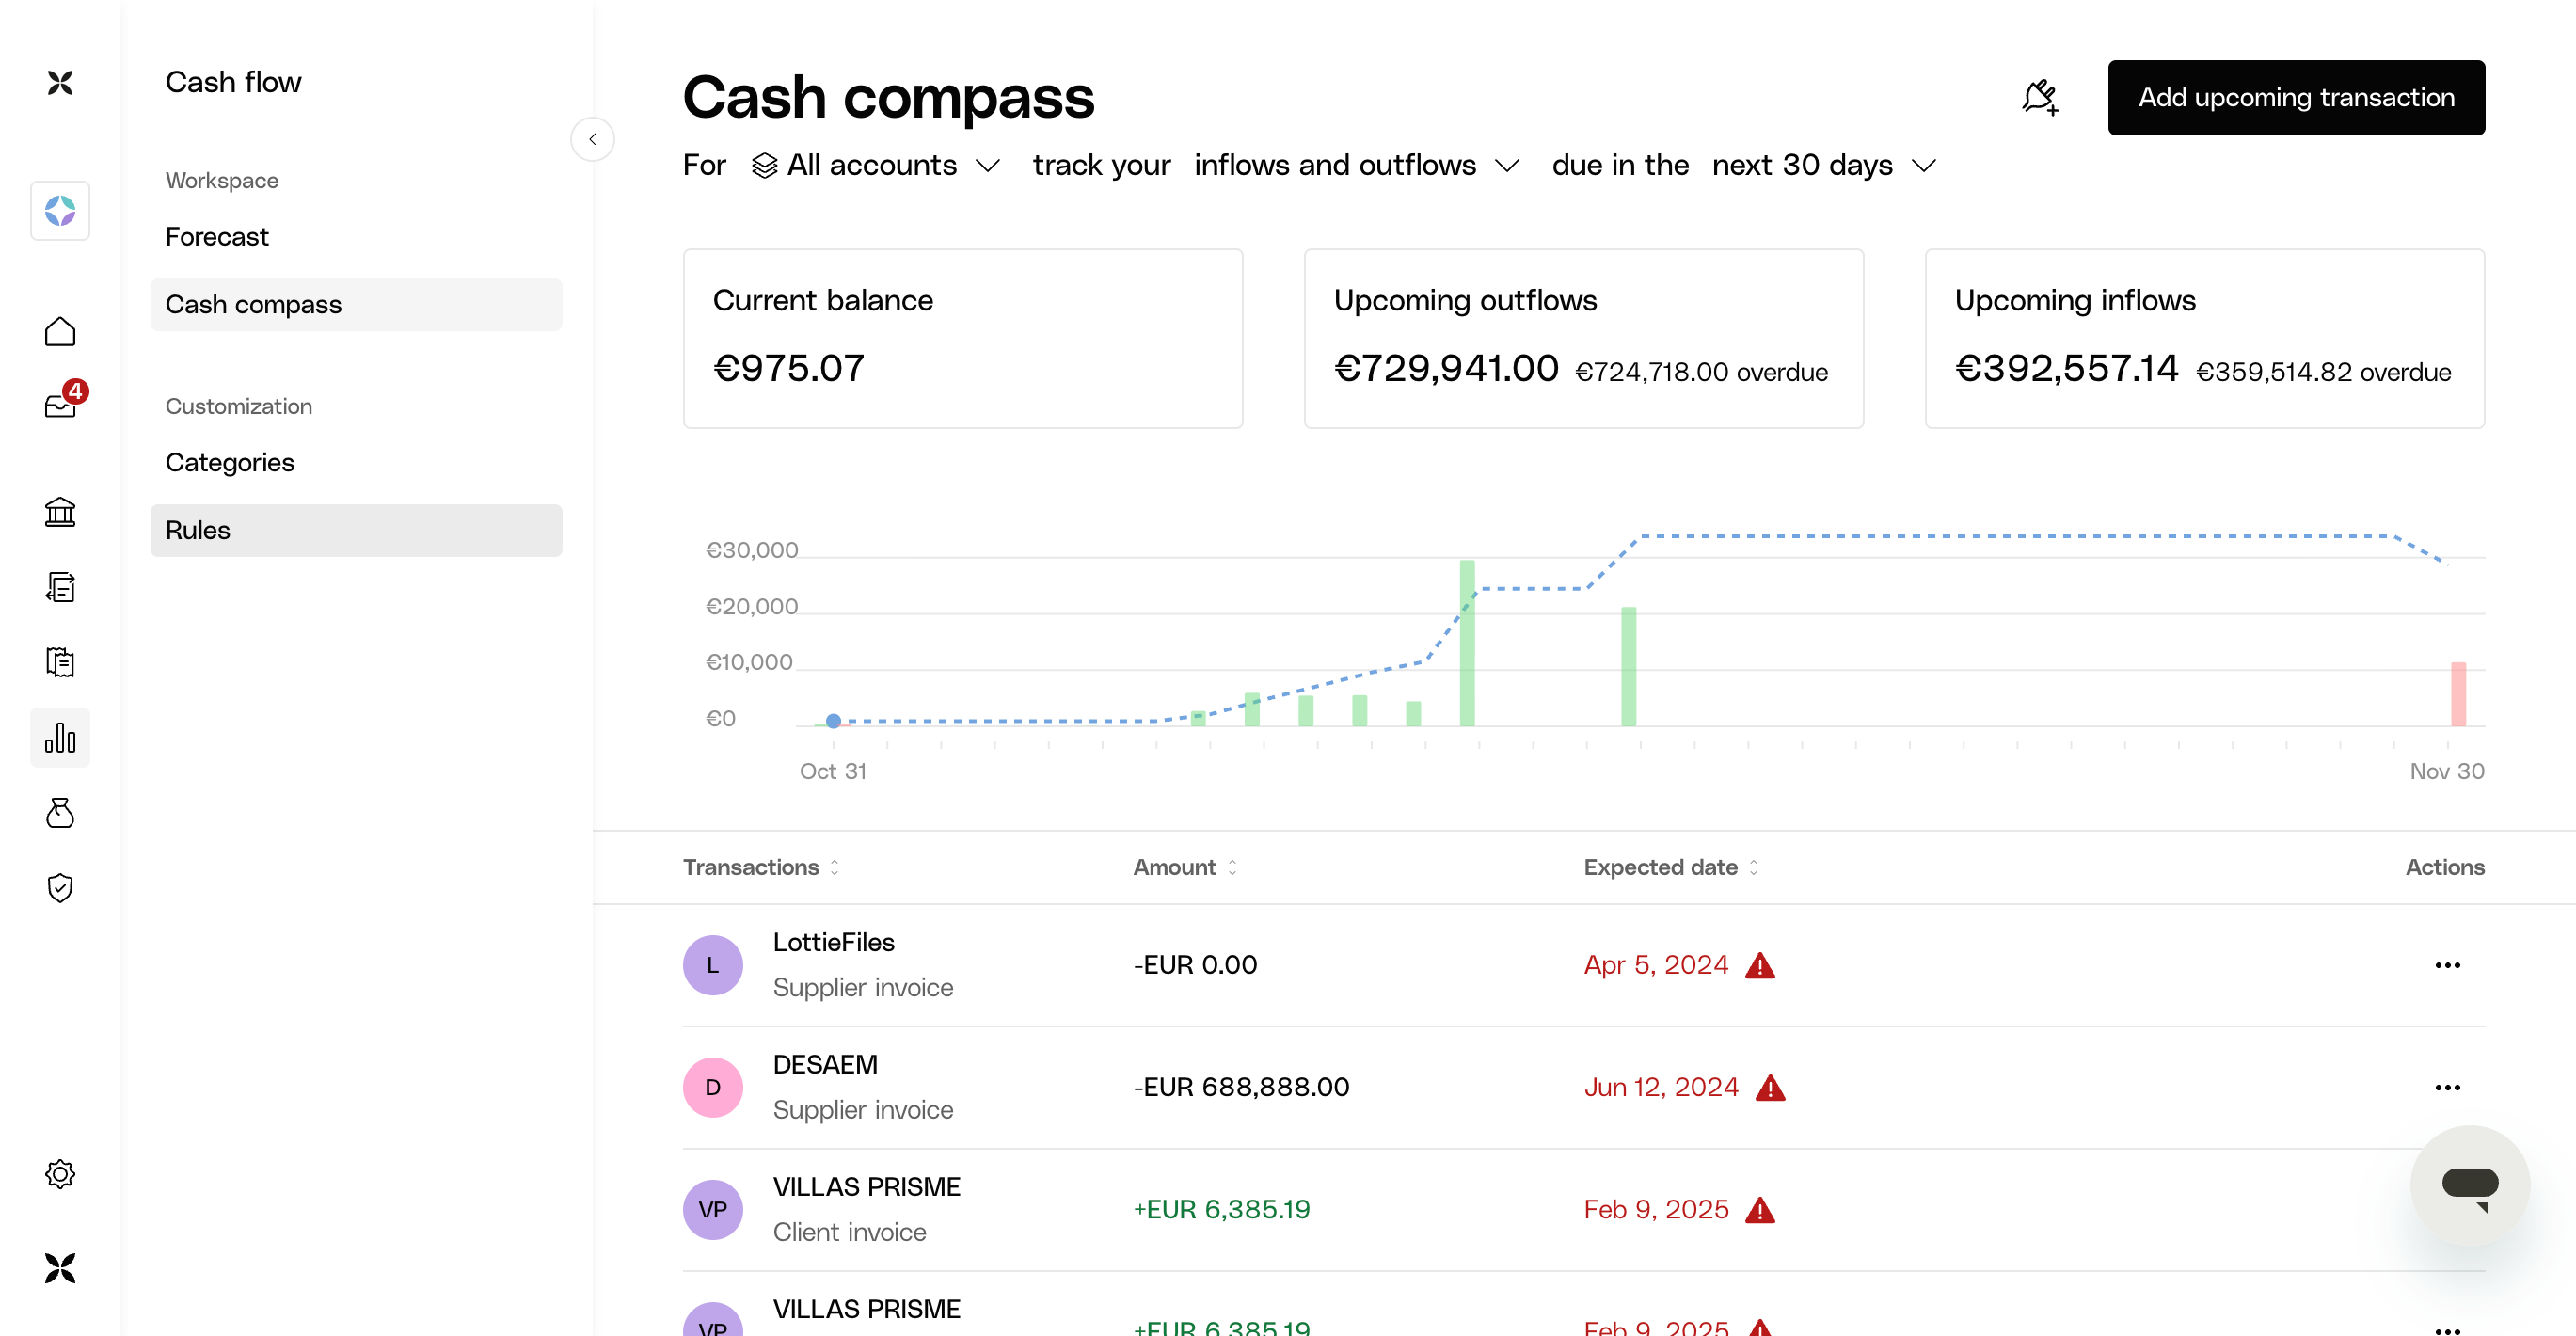Open the next 30 days dropdown
Viewport: 2576px width, 1336px height.
click(1823, 165)
